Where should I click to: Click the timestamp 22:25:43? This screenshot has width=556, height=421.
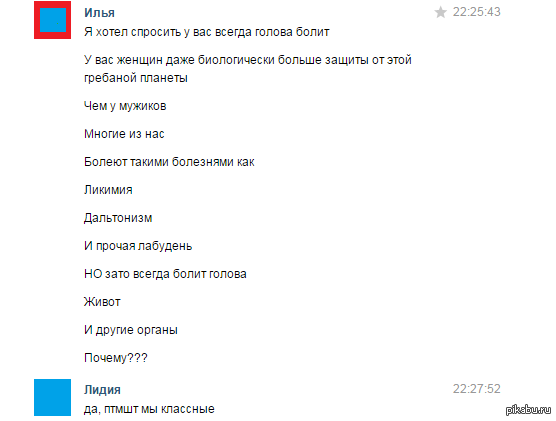477,12
